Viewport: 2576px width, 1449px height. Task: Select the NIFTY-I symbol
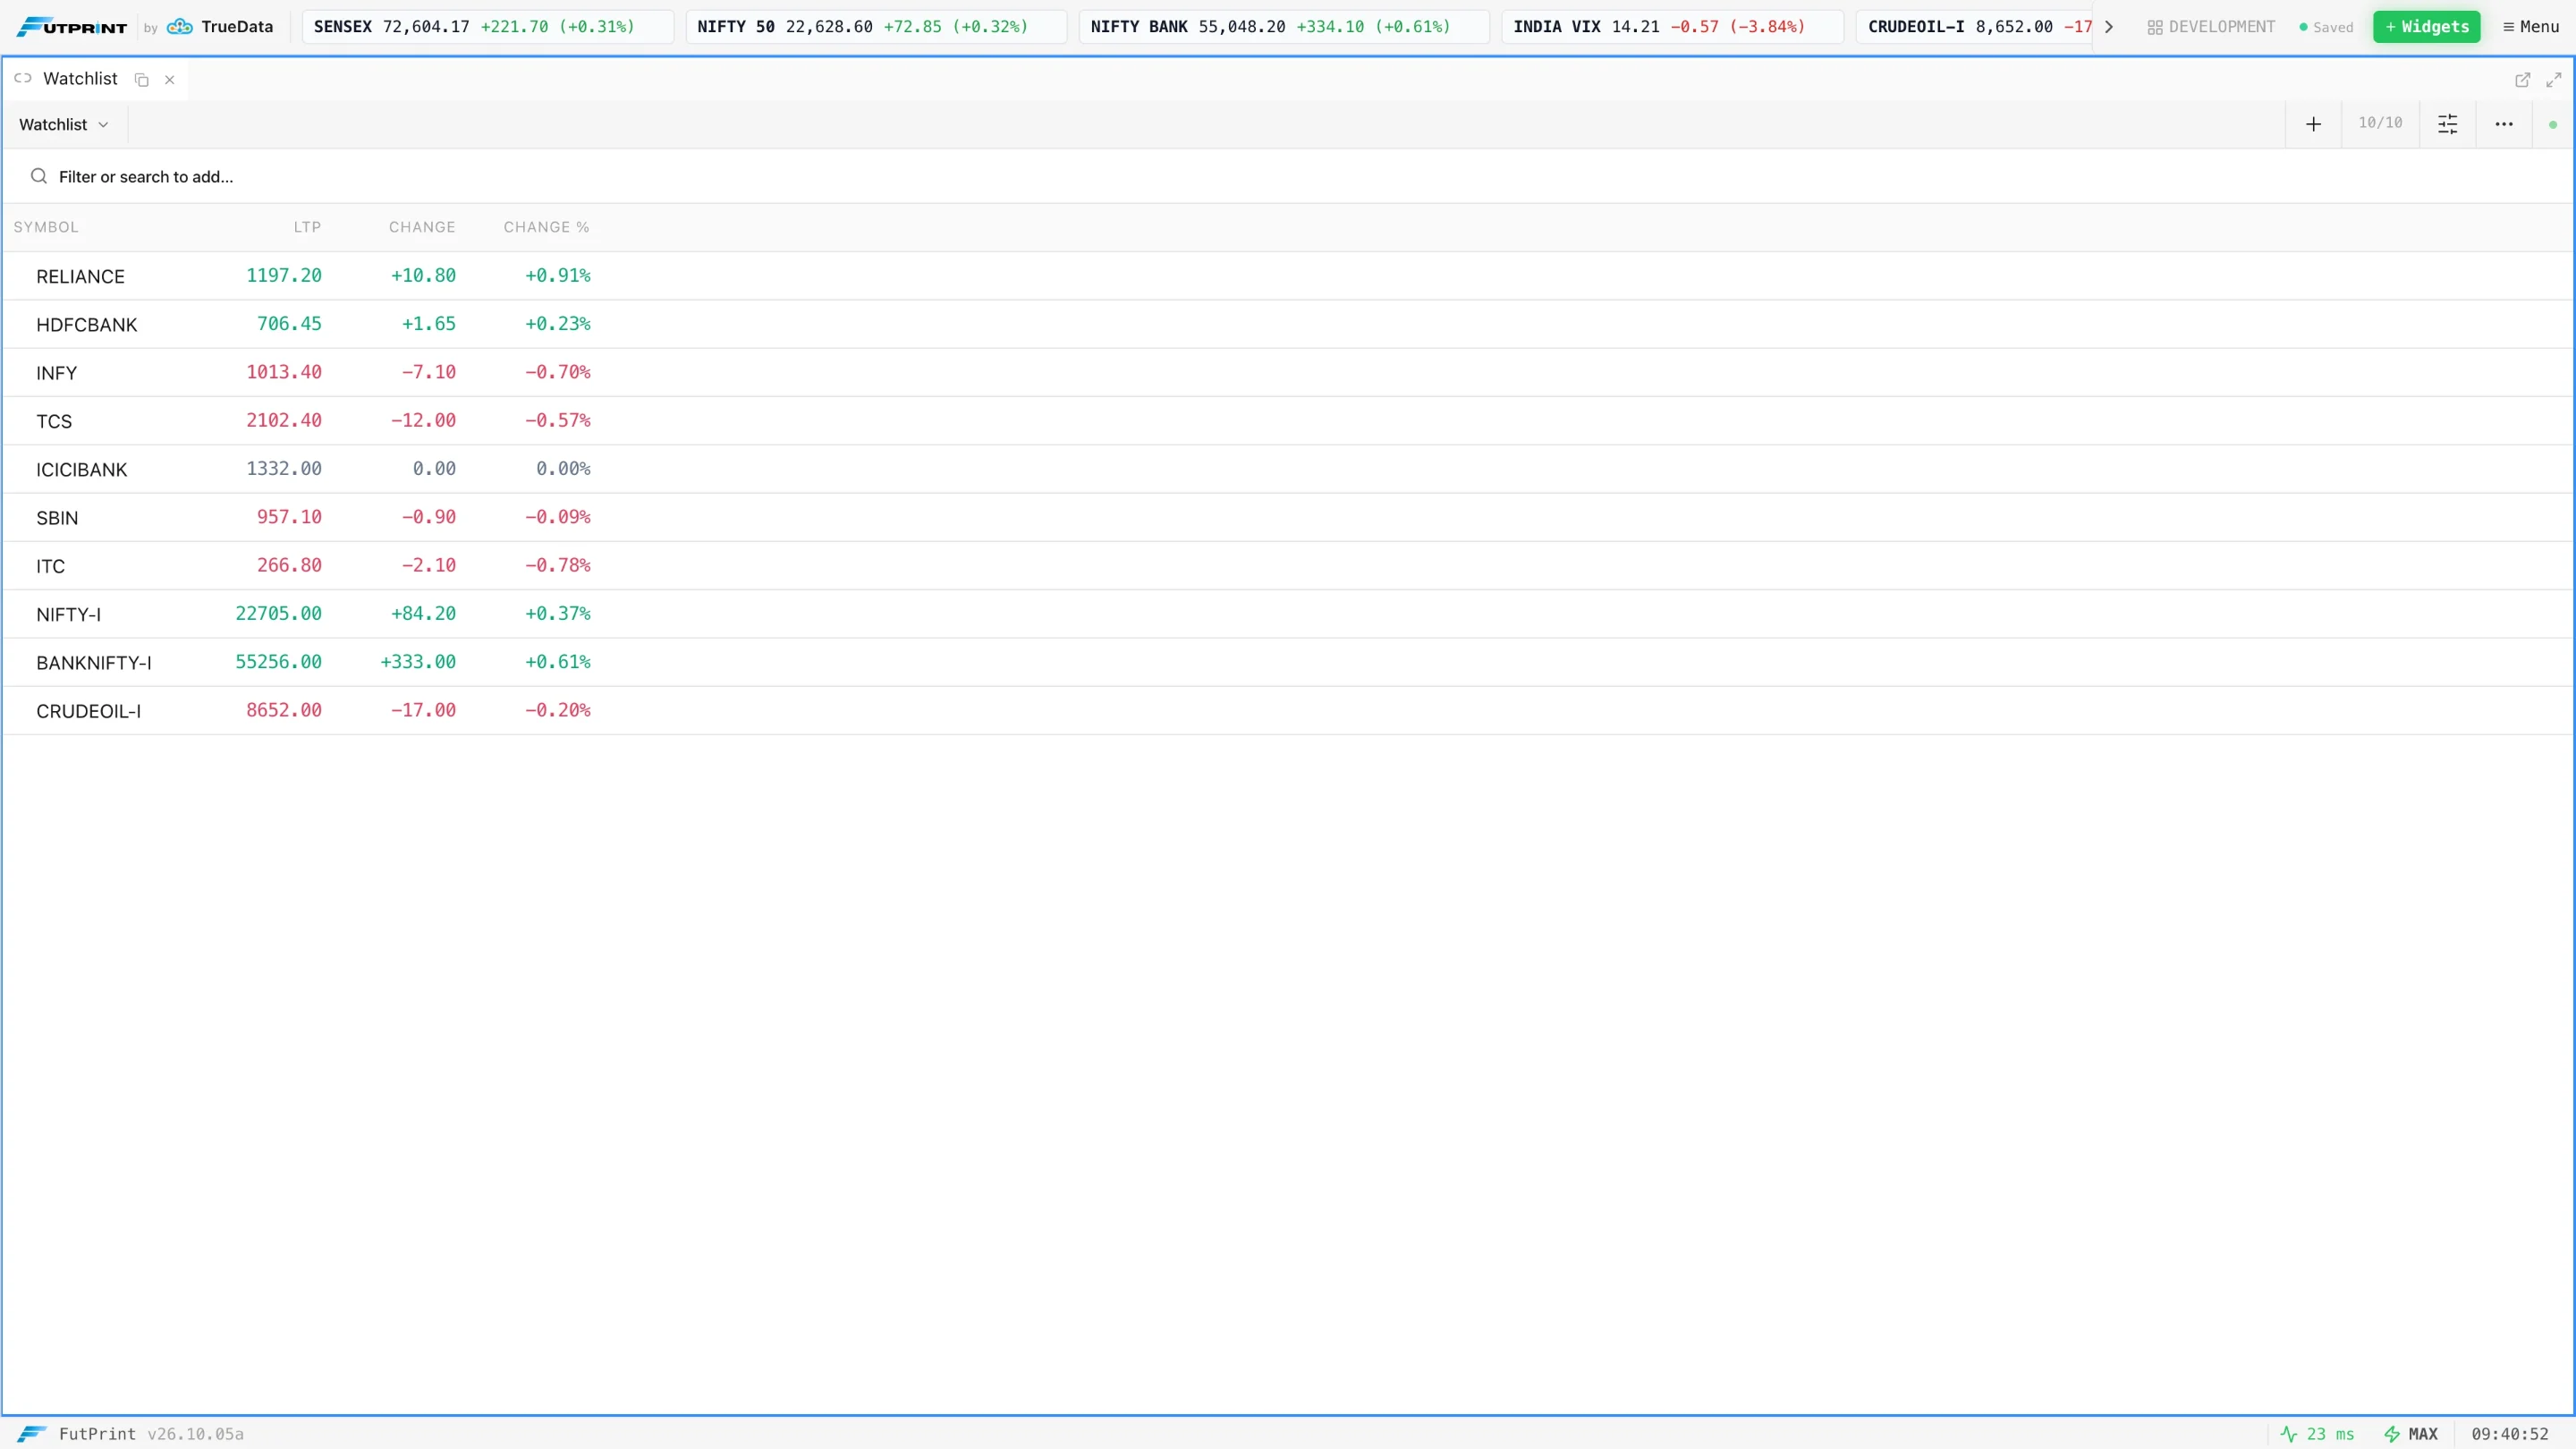coord(69,614)
